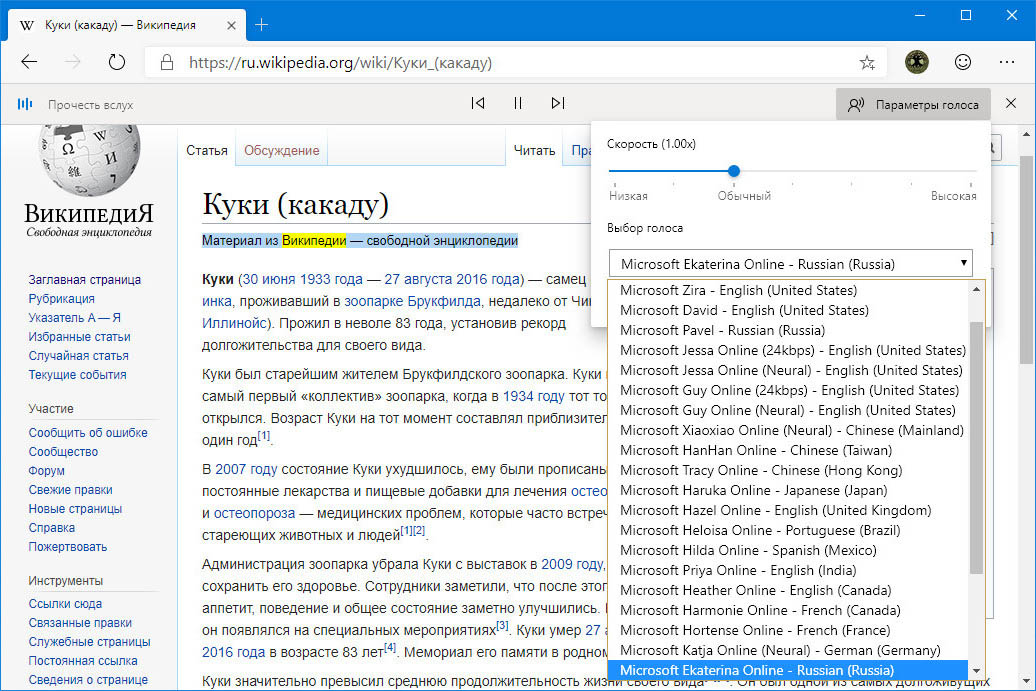The width and height of the screenshot is (1036, 691).
Task: Select Microsoft Guy Online (24kbps) voice
Action: (x=789, y=390)
